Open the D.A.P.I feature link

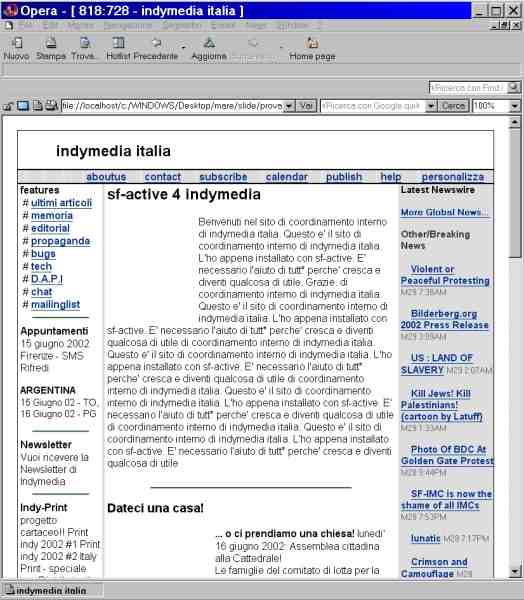tap(47, 279)
